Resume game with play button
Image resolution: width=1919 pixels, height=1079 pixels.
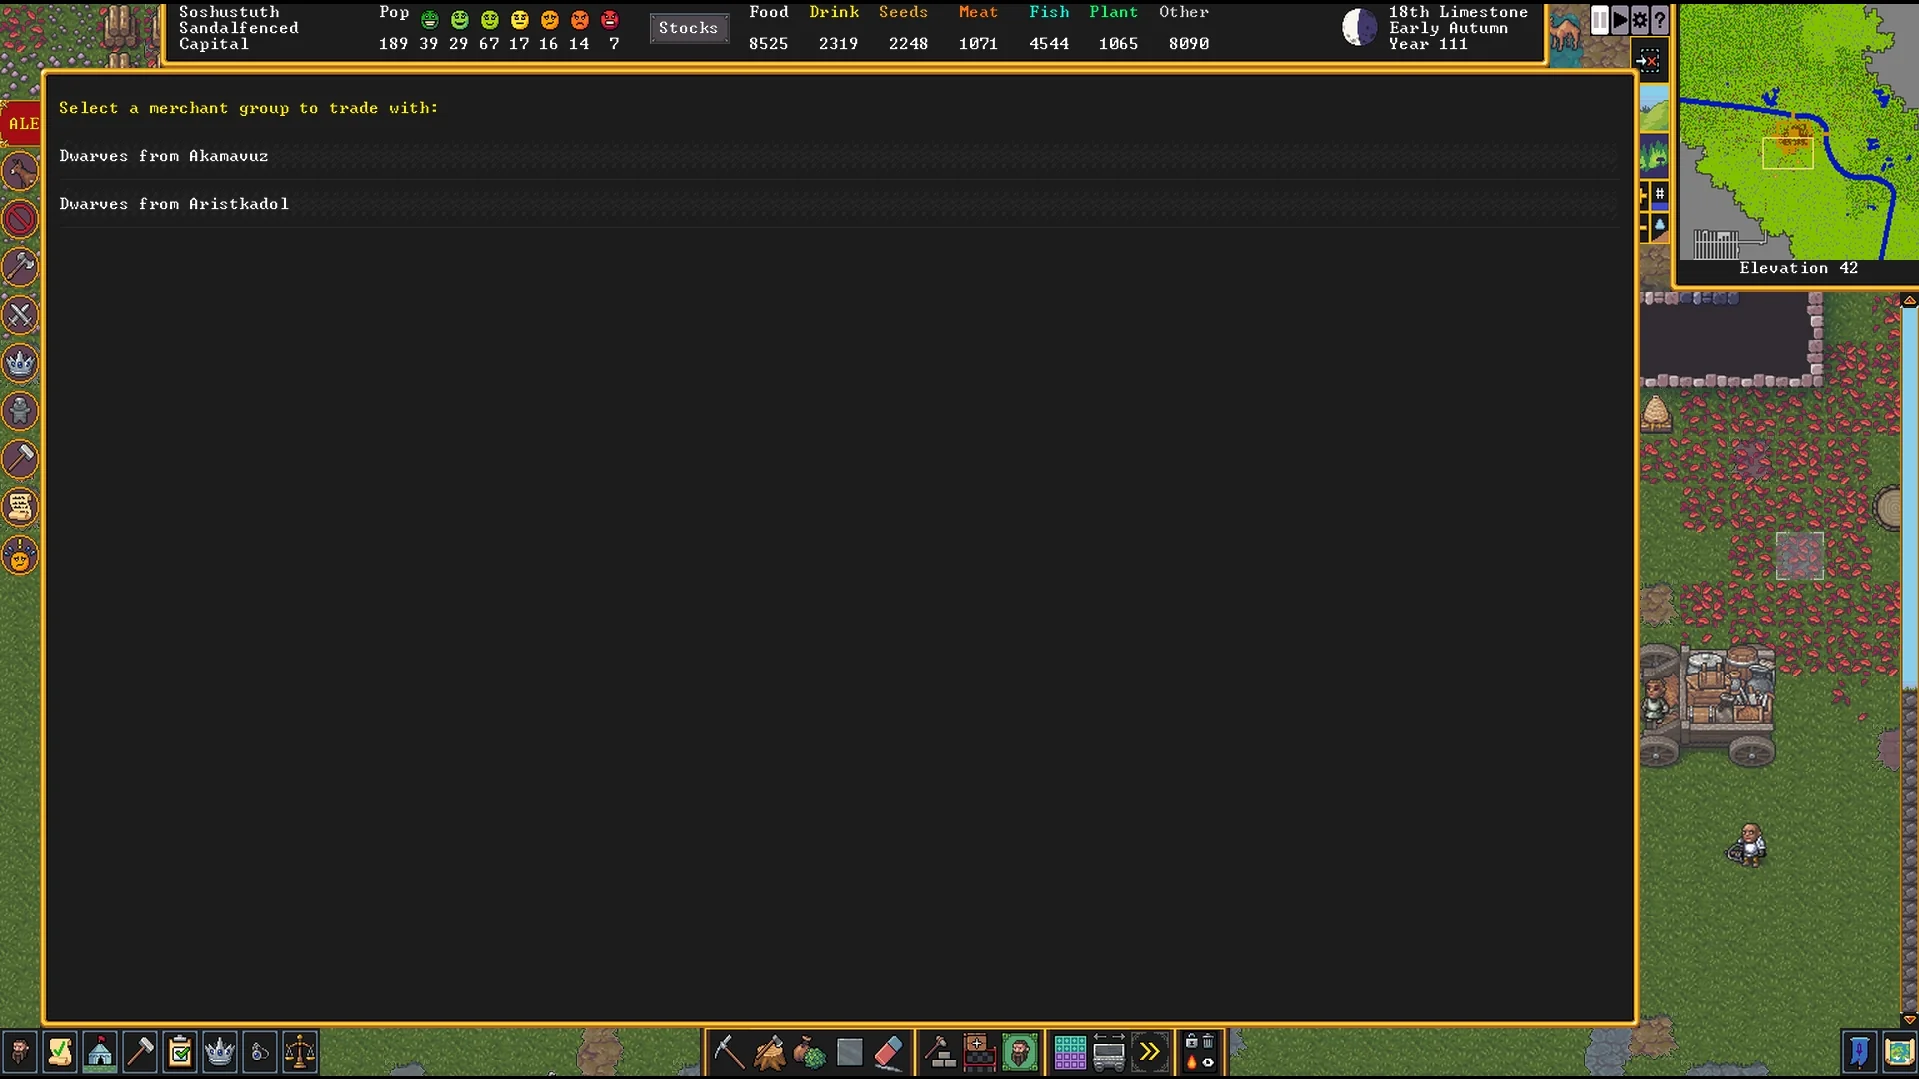(1619, 20)
